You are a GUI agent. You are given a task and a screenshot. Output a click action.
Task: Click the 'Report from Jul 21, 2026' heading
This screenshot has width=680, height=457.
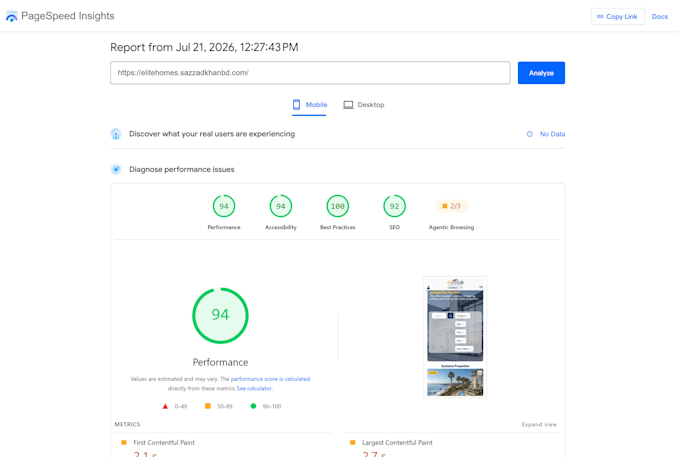[204, 47]
